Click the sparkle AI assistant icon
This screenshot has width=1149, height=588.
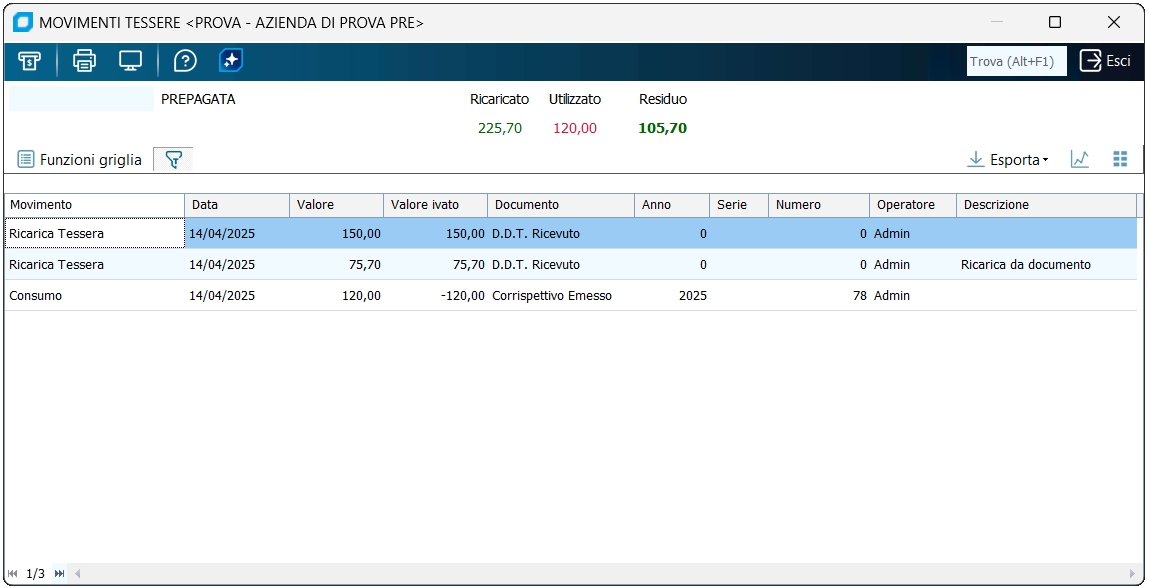(231, 61)
